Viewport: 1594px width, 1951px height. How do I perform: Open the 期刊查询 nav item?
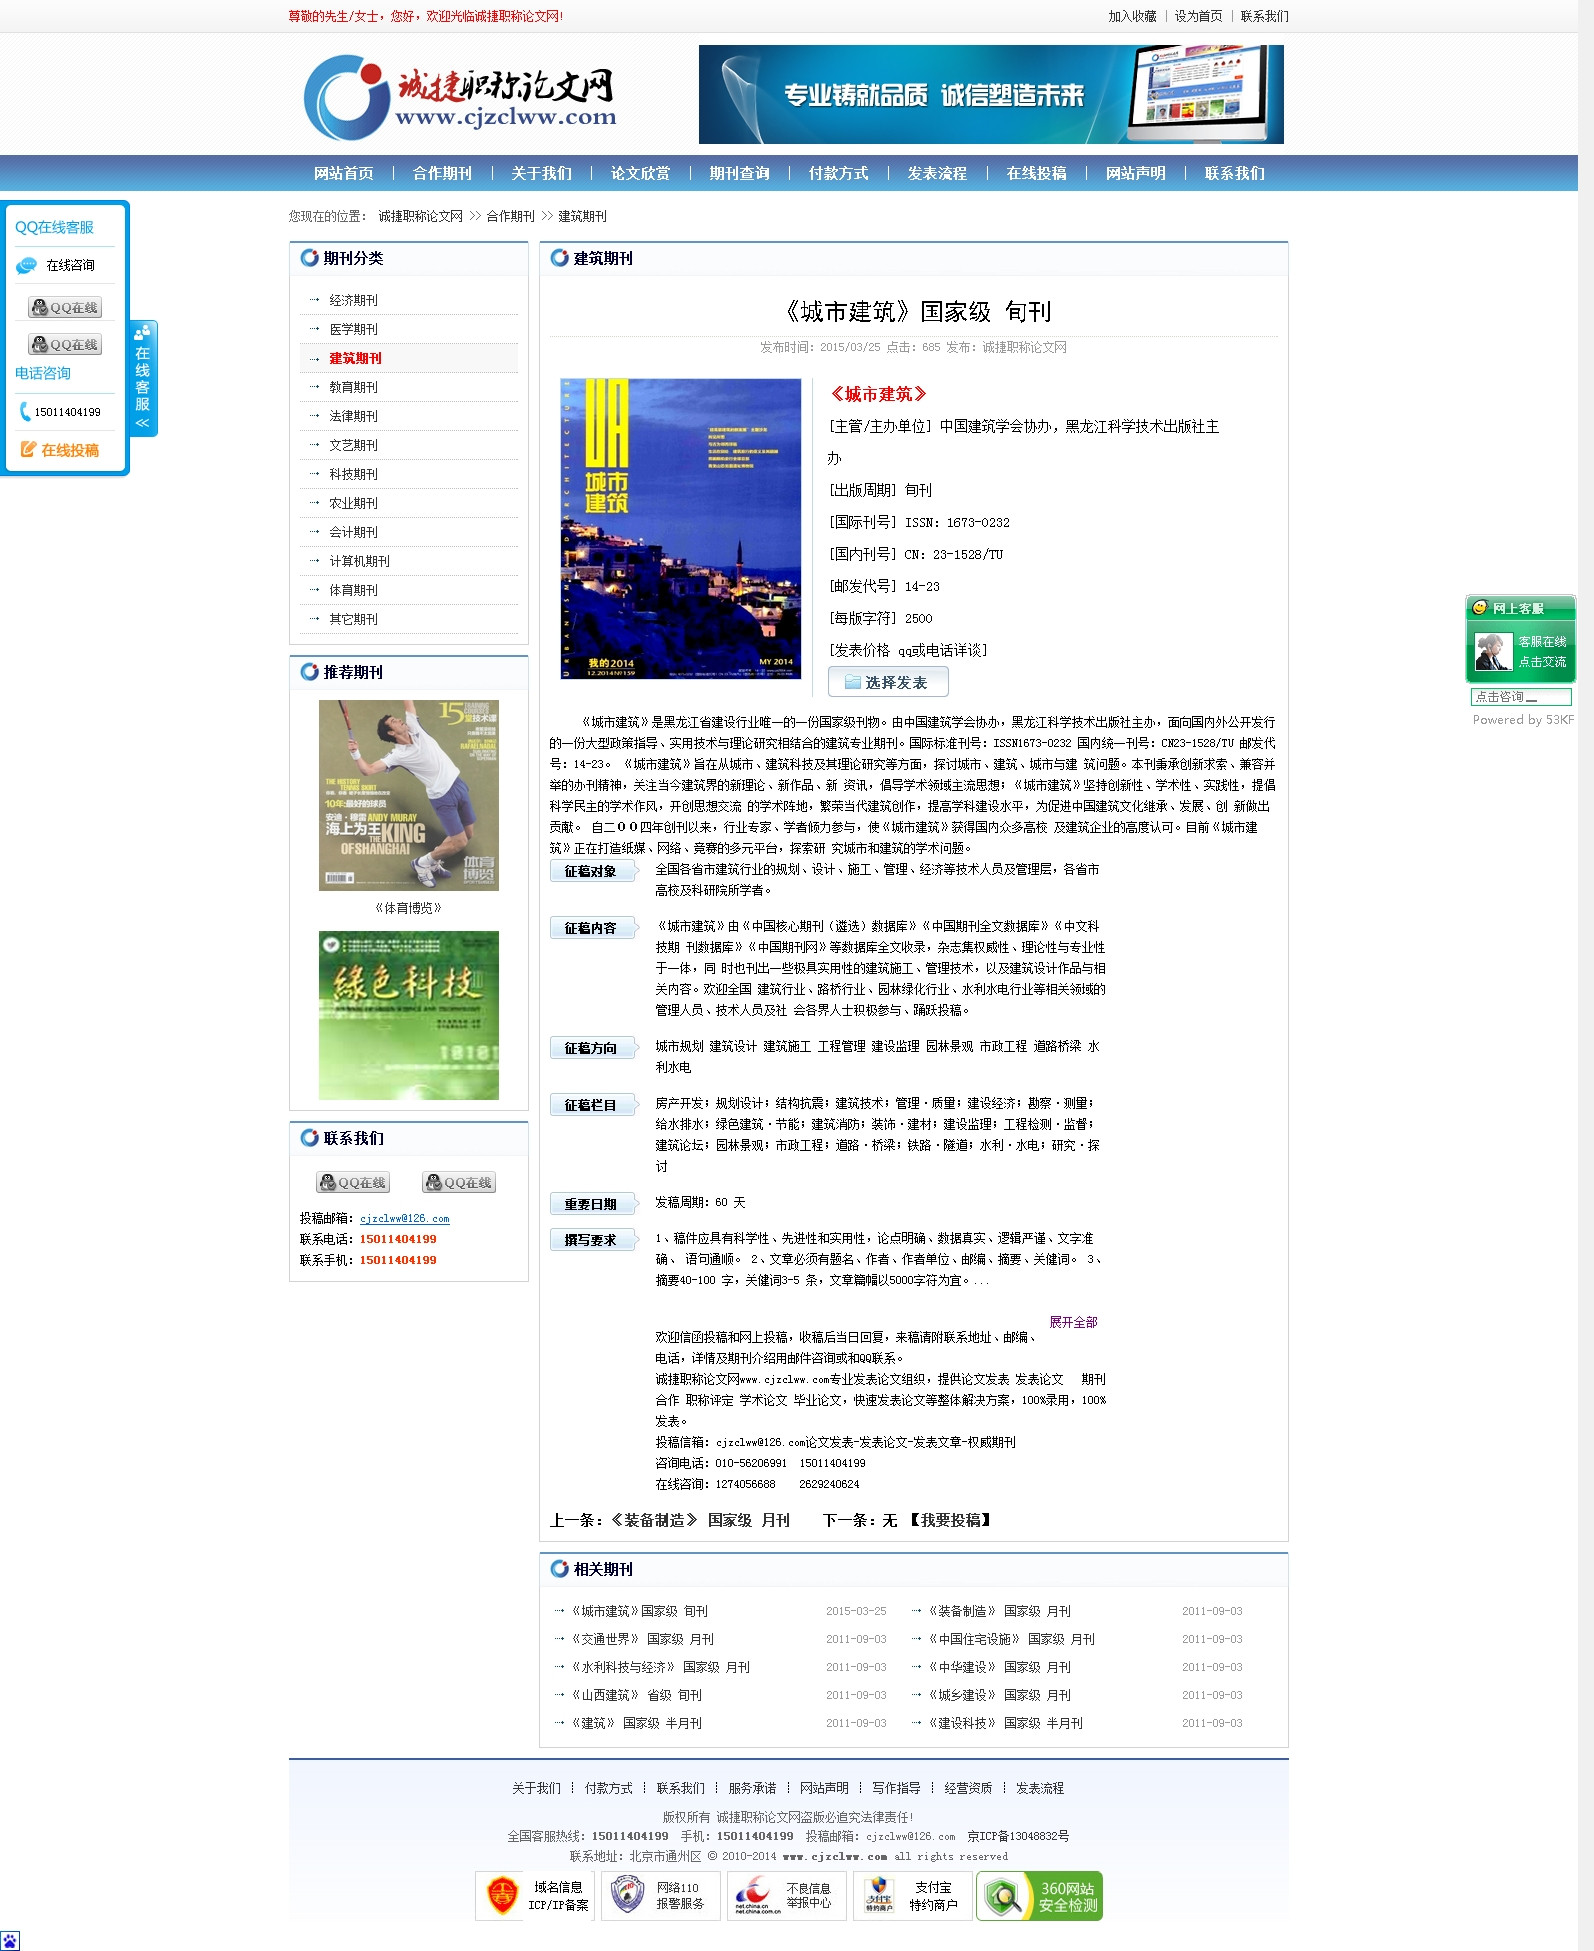click(739, 173)
